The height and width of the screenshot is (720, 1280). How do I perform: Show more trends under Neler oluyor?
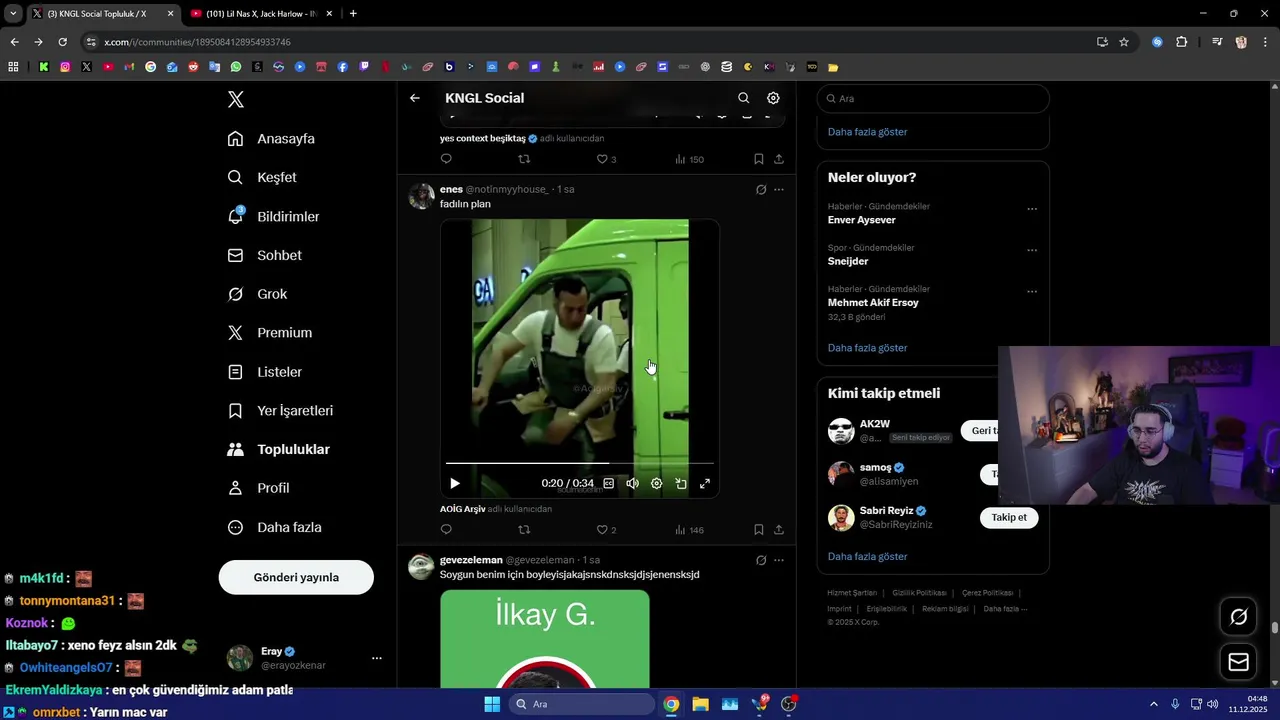[x=867, y=348]
